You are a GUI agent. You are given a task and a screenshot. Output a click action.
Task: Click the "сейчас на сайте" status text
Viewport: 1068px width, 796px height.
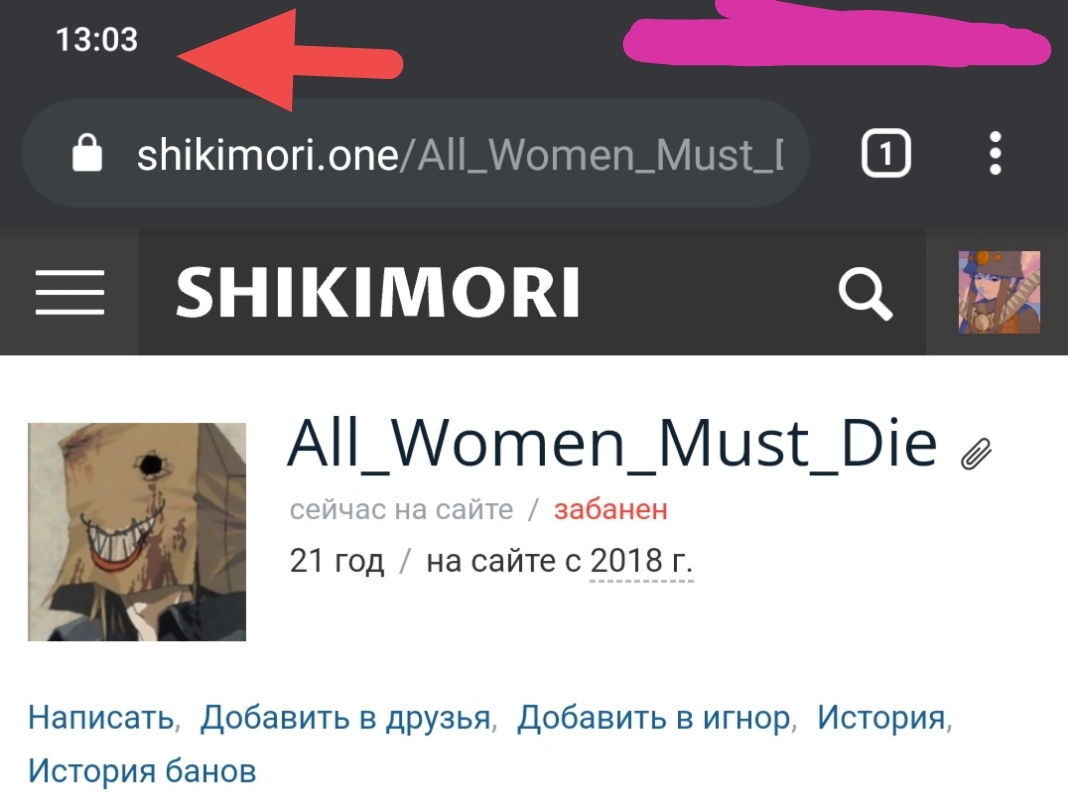(401, 509)
